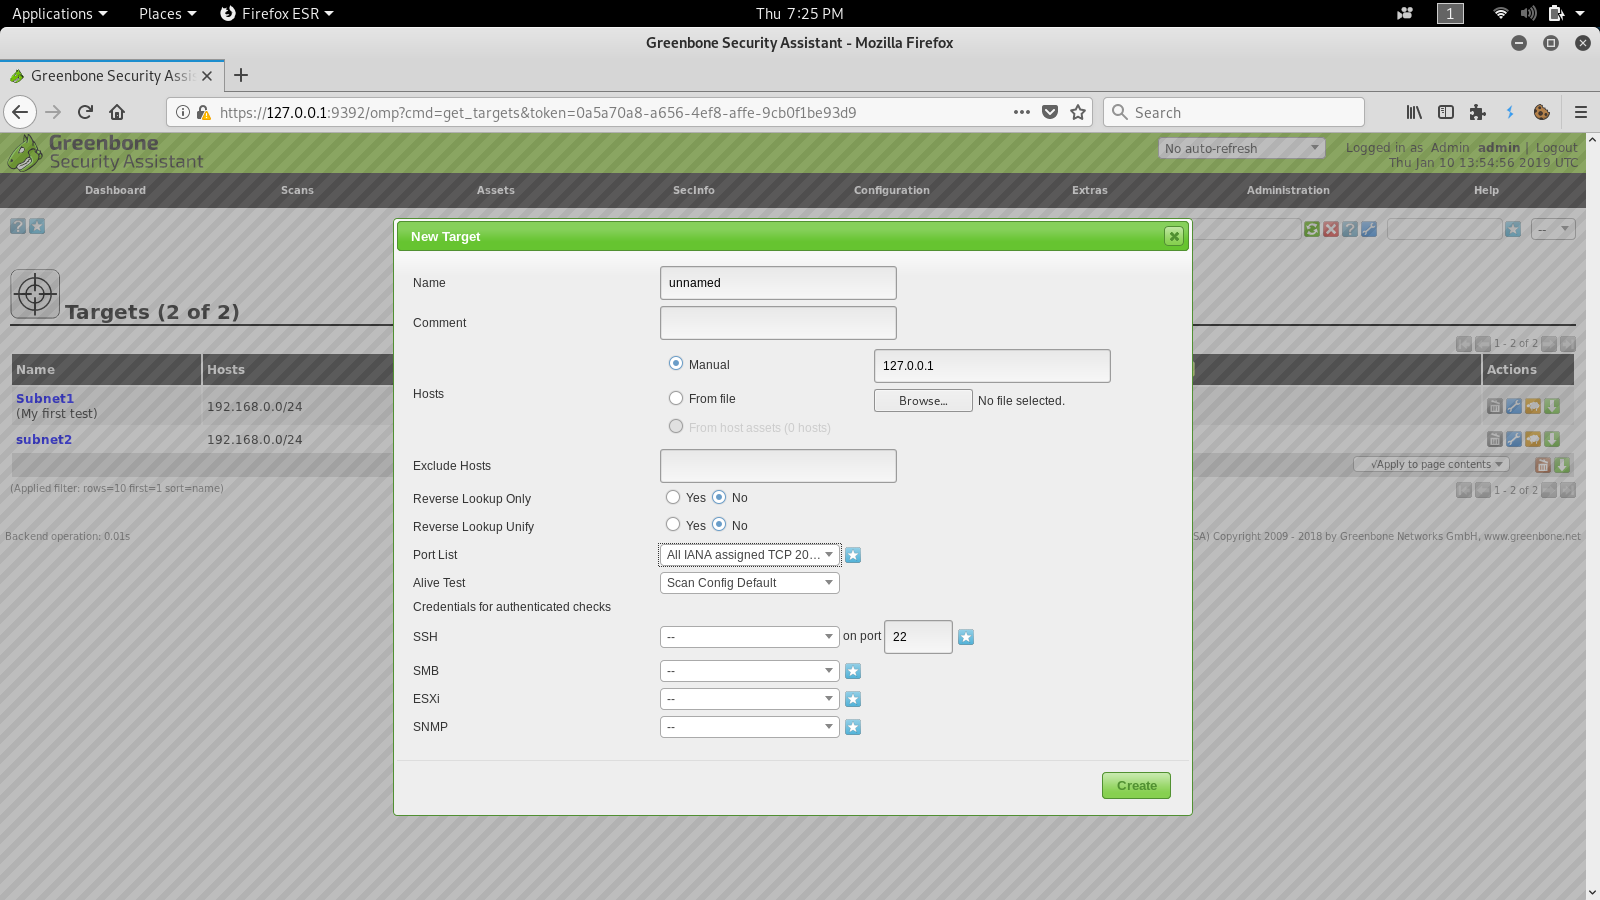The image size is (1600, 900).
Task: Bookmark this page with star icon
Action: point(1078,112)
